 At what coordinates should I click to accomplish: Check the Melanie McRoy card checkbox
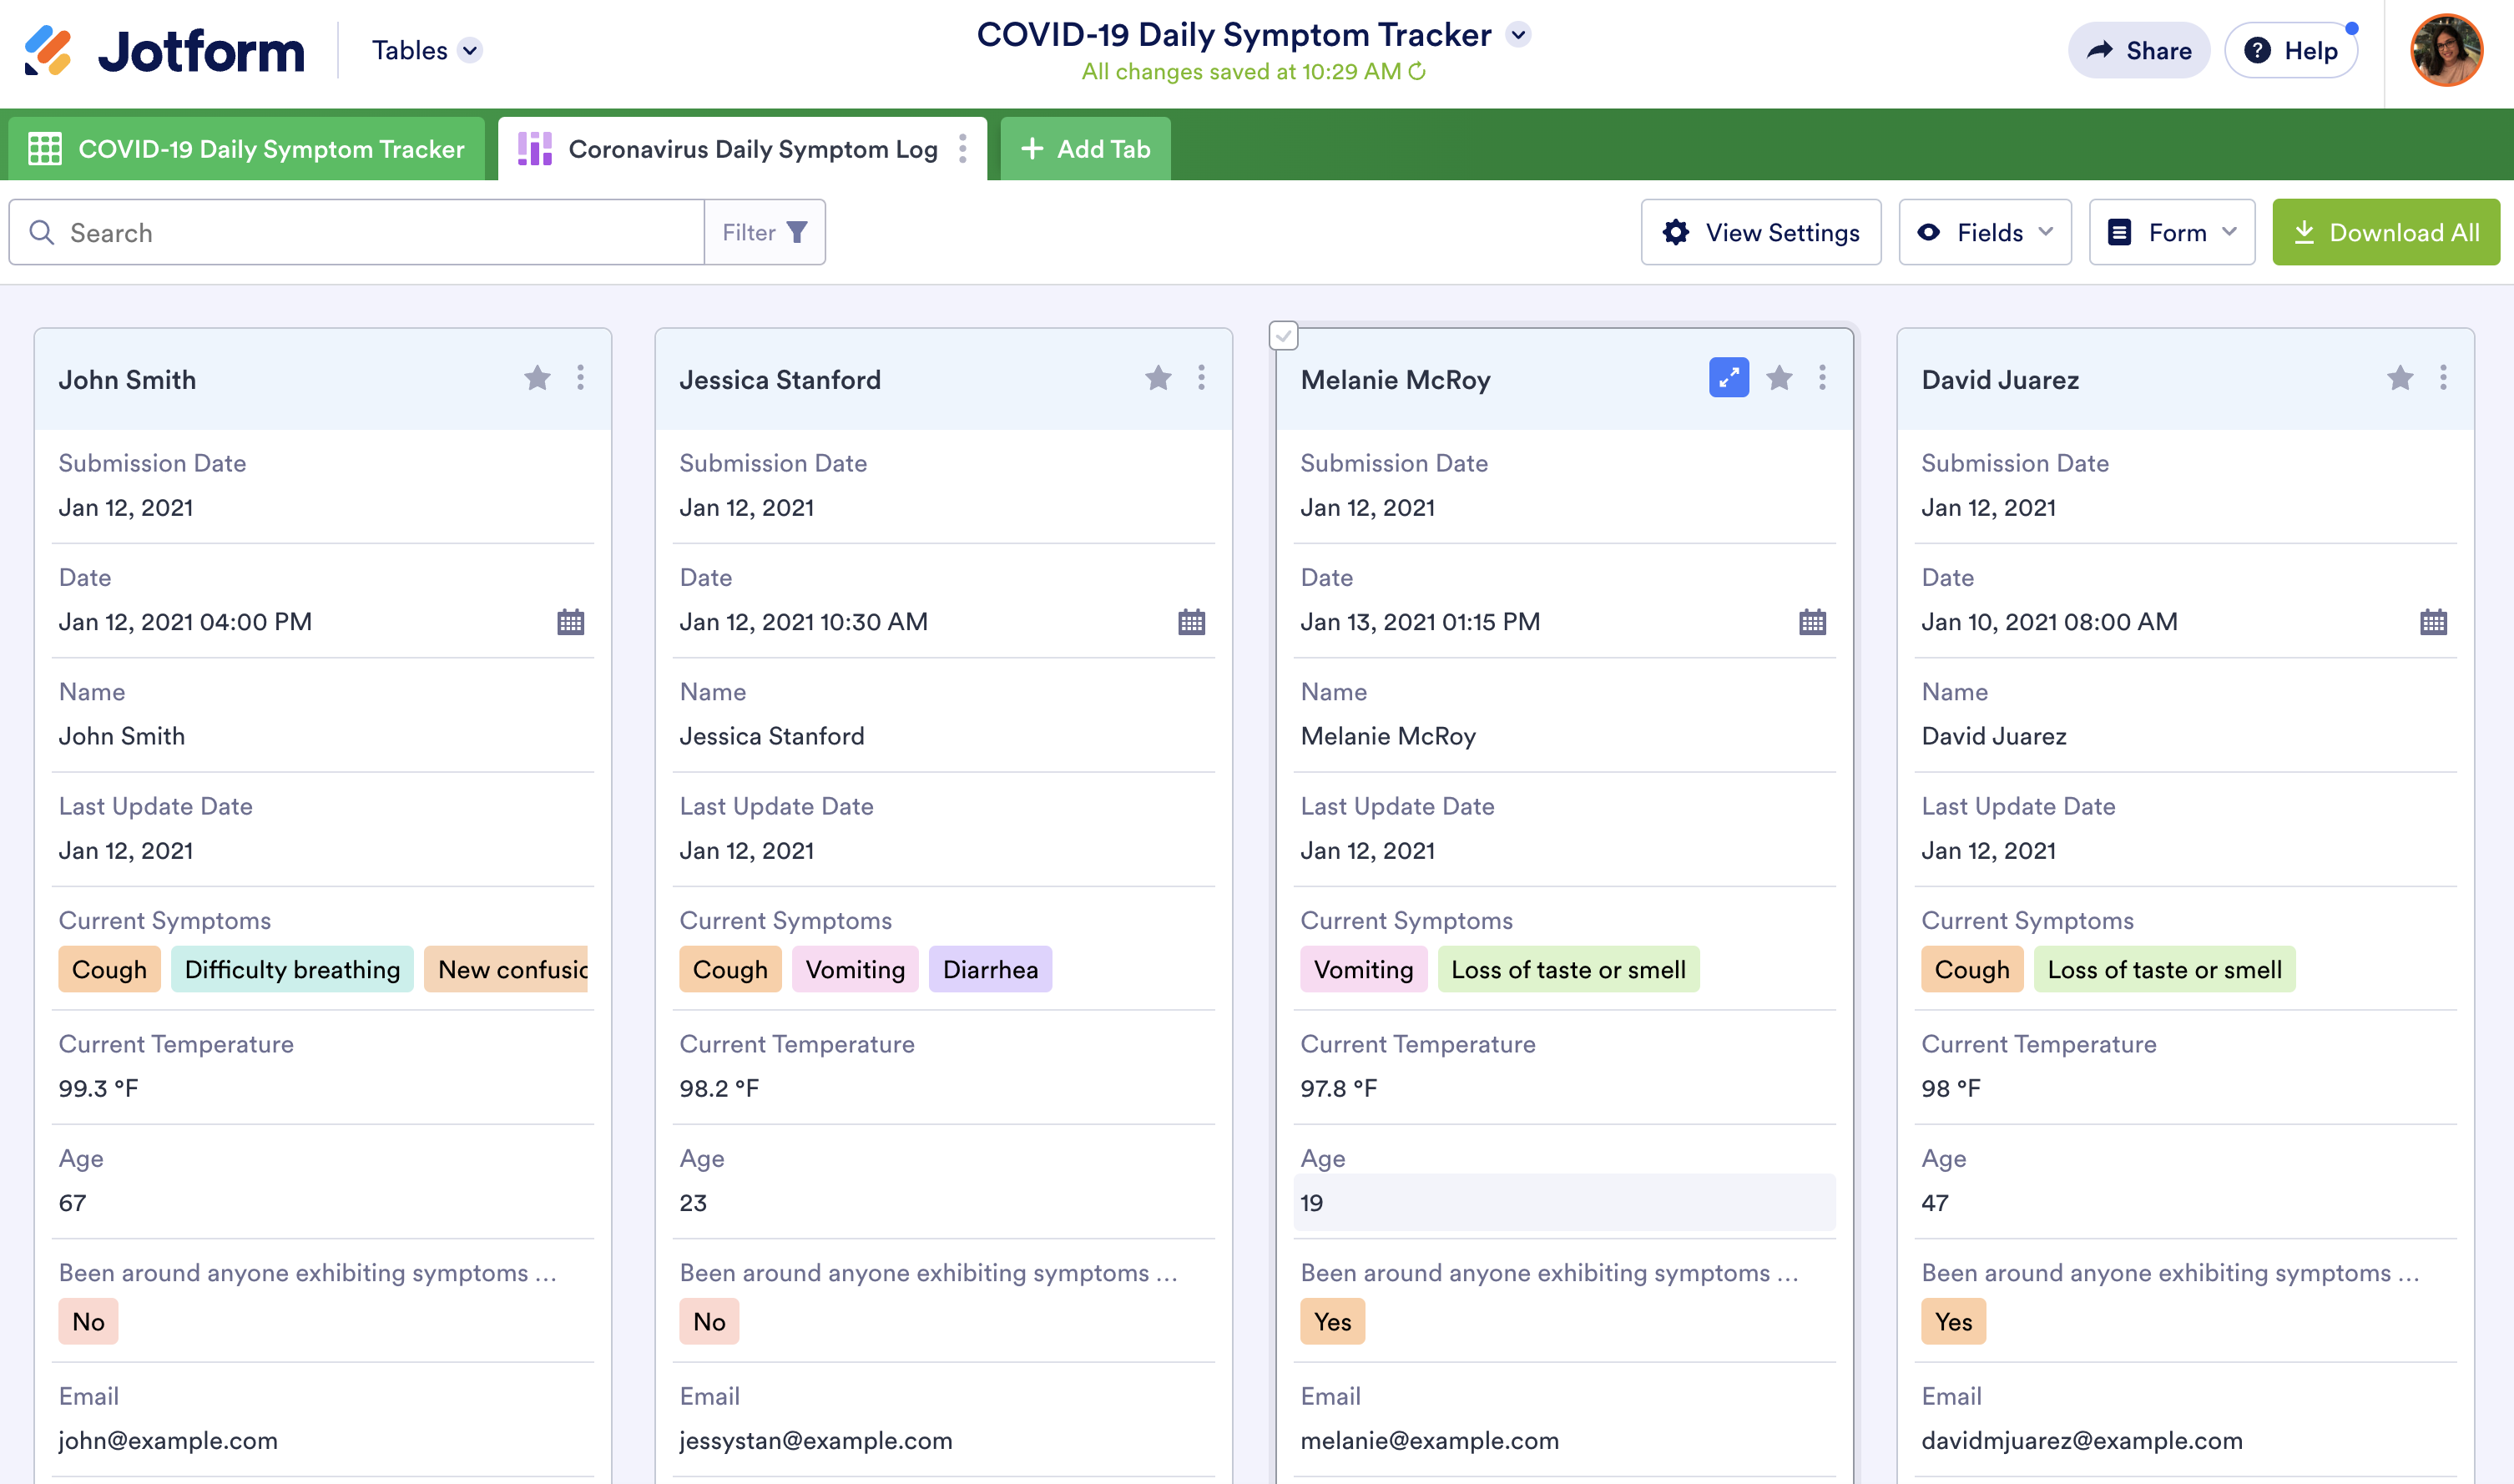(x=1283, y=335)
